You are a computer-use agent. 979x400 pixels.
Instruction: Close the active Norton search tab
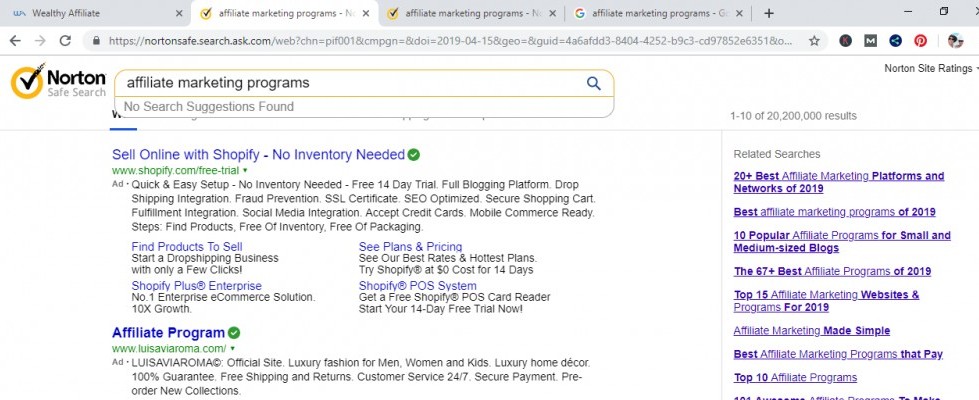pos(366,13)
